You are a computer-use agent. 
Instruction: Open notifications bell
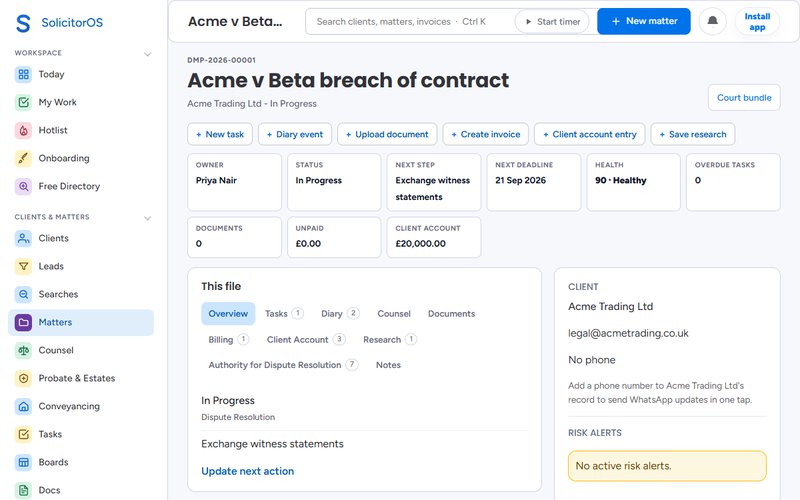[x=713, y=21]
